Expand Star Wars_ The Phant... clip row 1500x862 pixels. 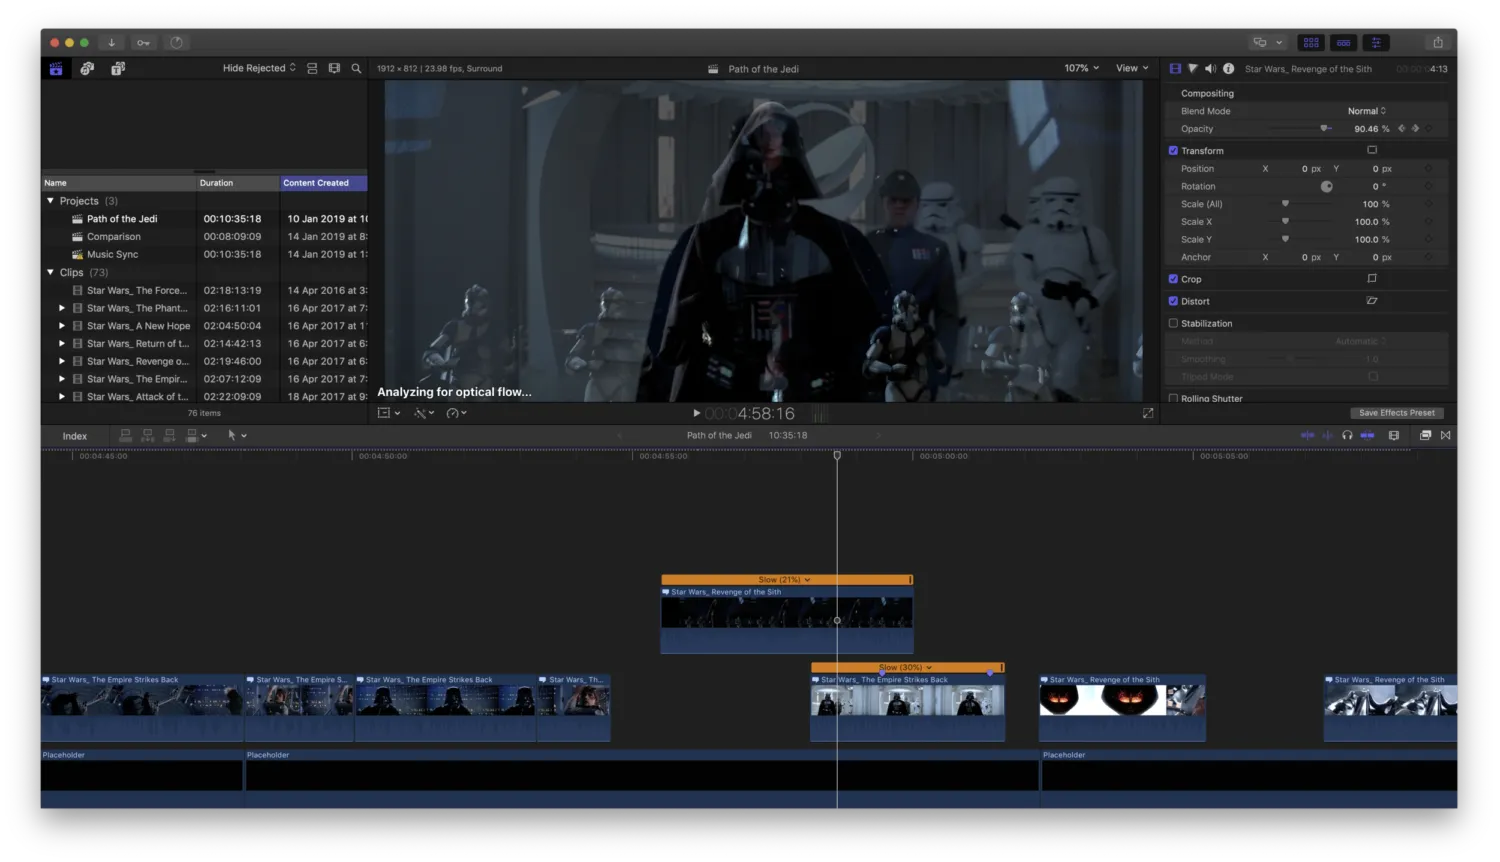(62, 308)
